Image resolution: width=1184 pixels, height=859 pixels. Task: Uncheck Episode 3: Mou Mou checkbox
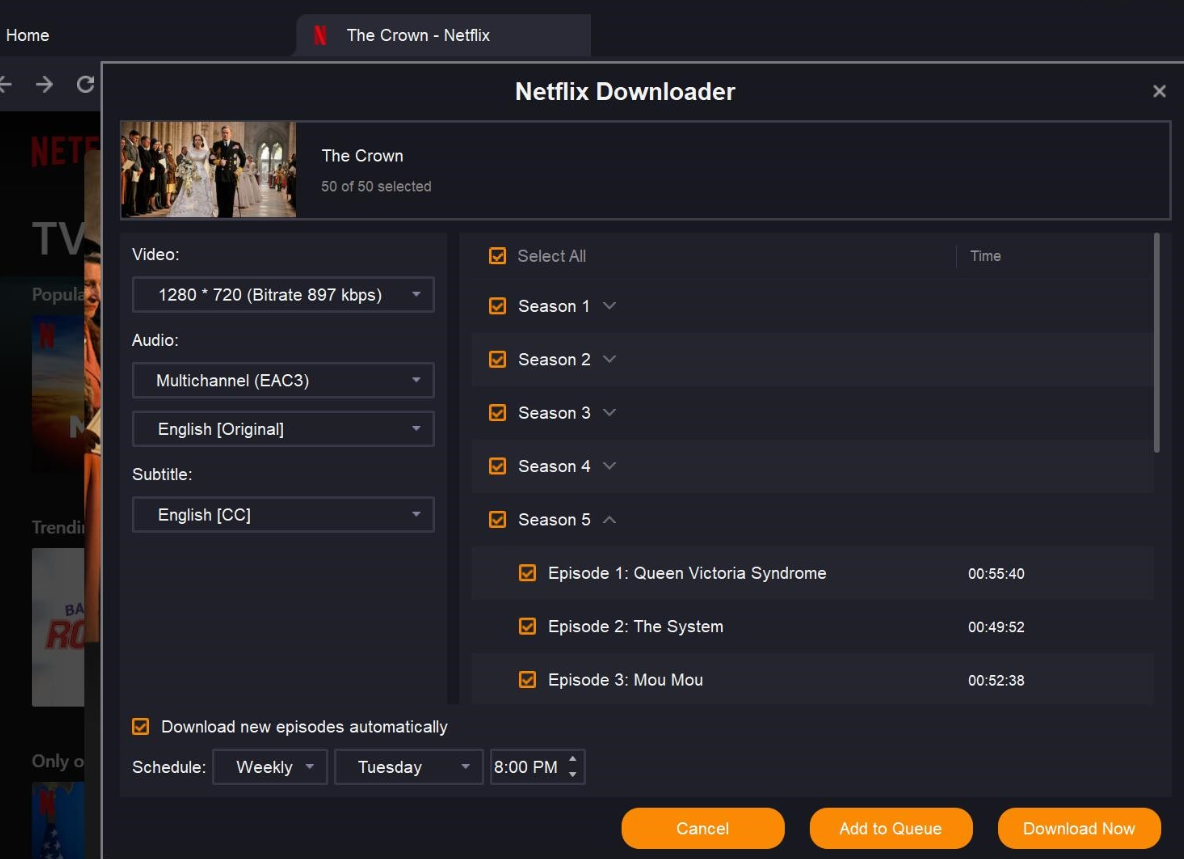(528, 680)
